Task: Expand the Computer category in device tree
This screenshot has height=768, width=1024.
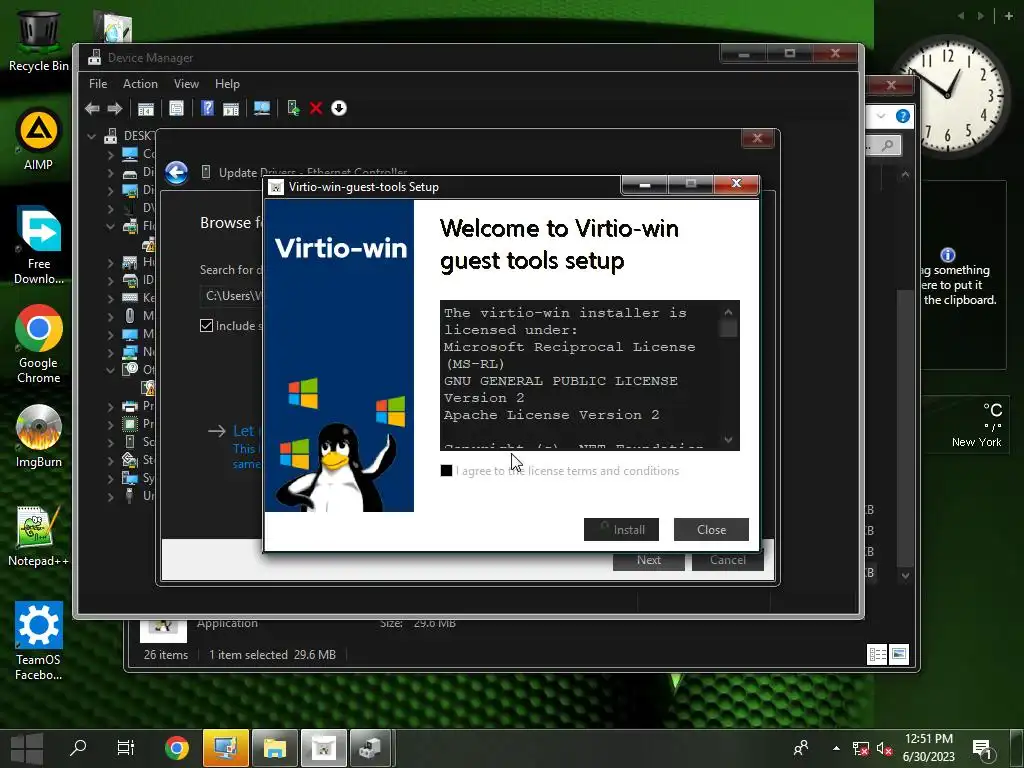Action: coord(110,155)
